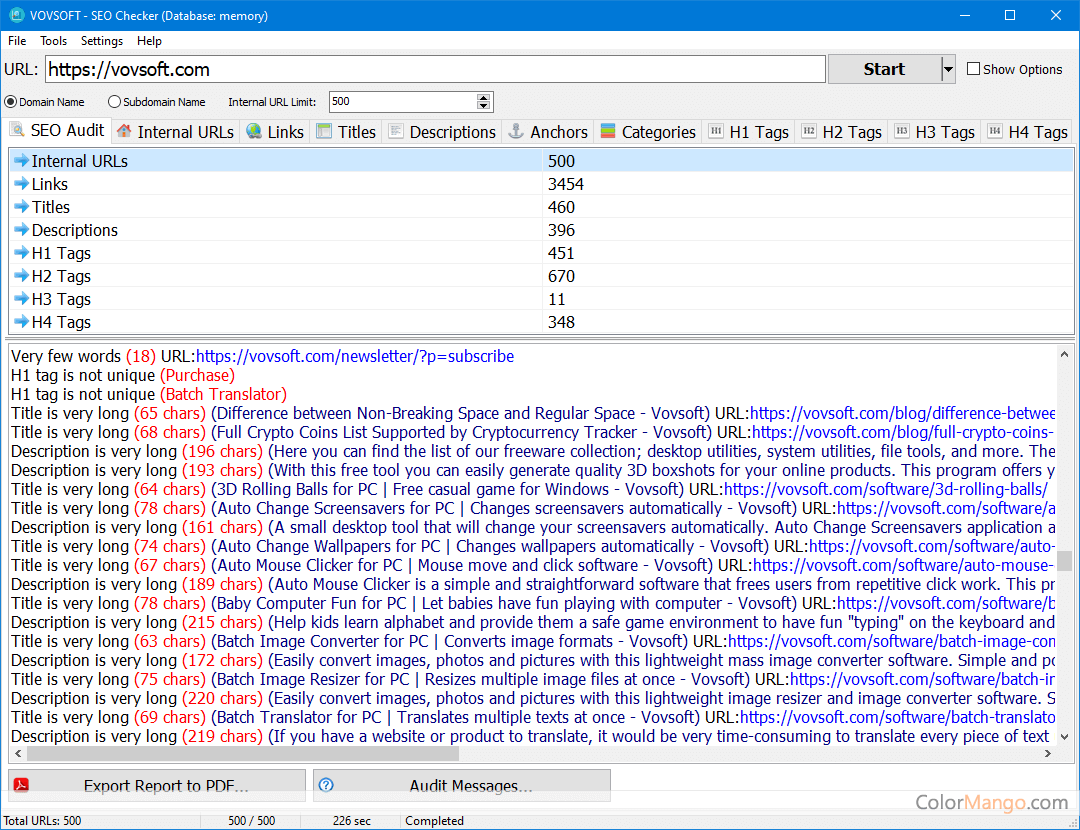Image resolution: width=1080 pixels, height=830 pixels.
Task: Select the Domain Name radio button
Action: pos(10,102)
